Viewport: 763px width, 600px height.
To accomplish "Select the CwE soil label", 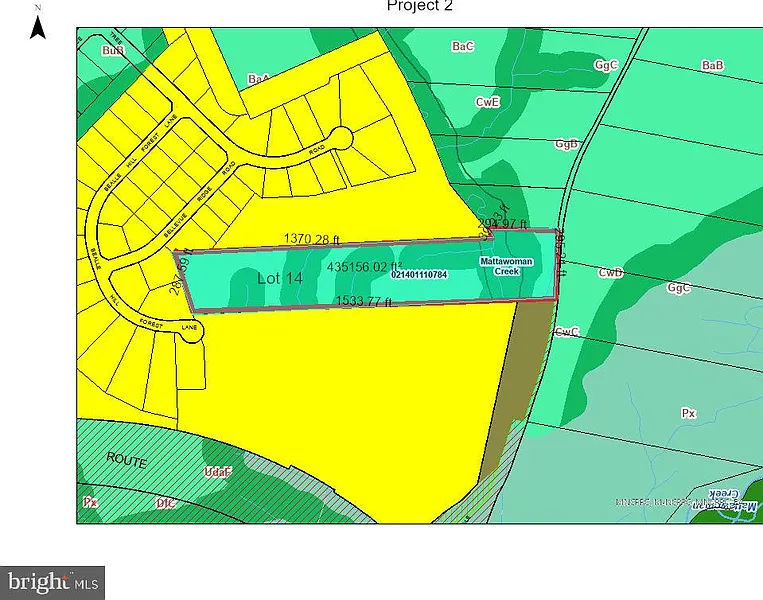I will coord(487,102).
